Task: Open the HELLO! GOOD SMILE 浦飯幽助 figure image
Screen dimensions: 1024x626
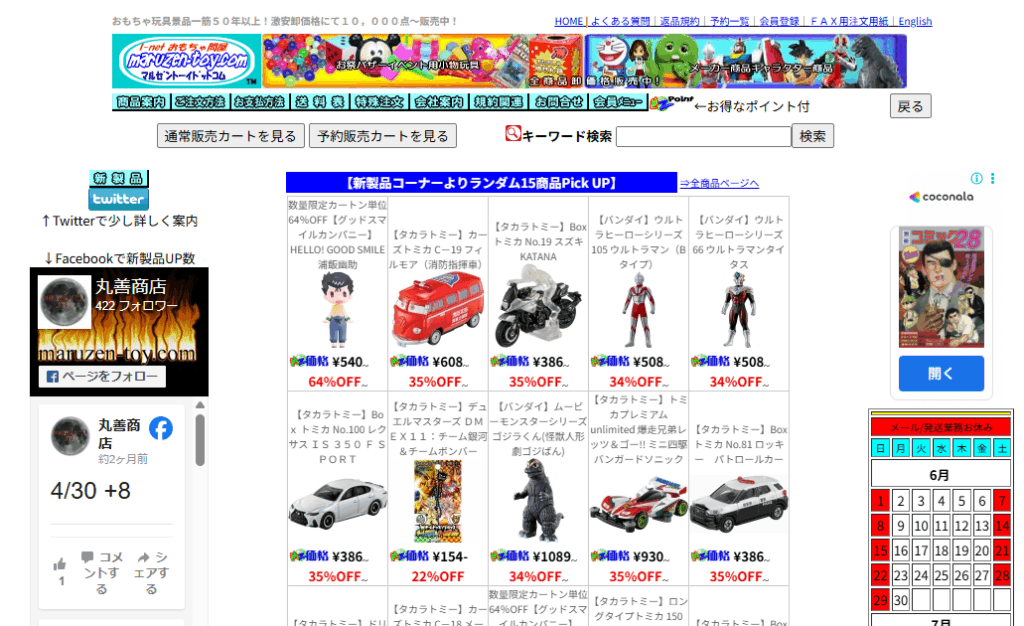Action: [338, 311]
